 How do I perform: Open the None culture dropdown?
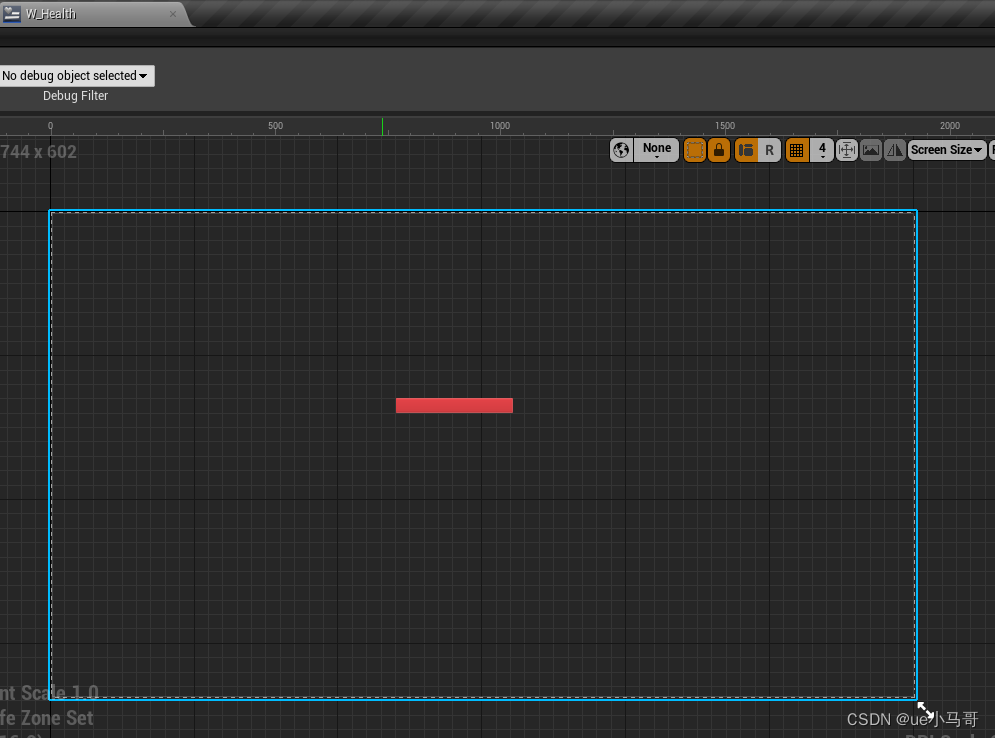(x=657, y=150)
